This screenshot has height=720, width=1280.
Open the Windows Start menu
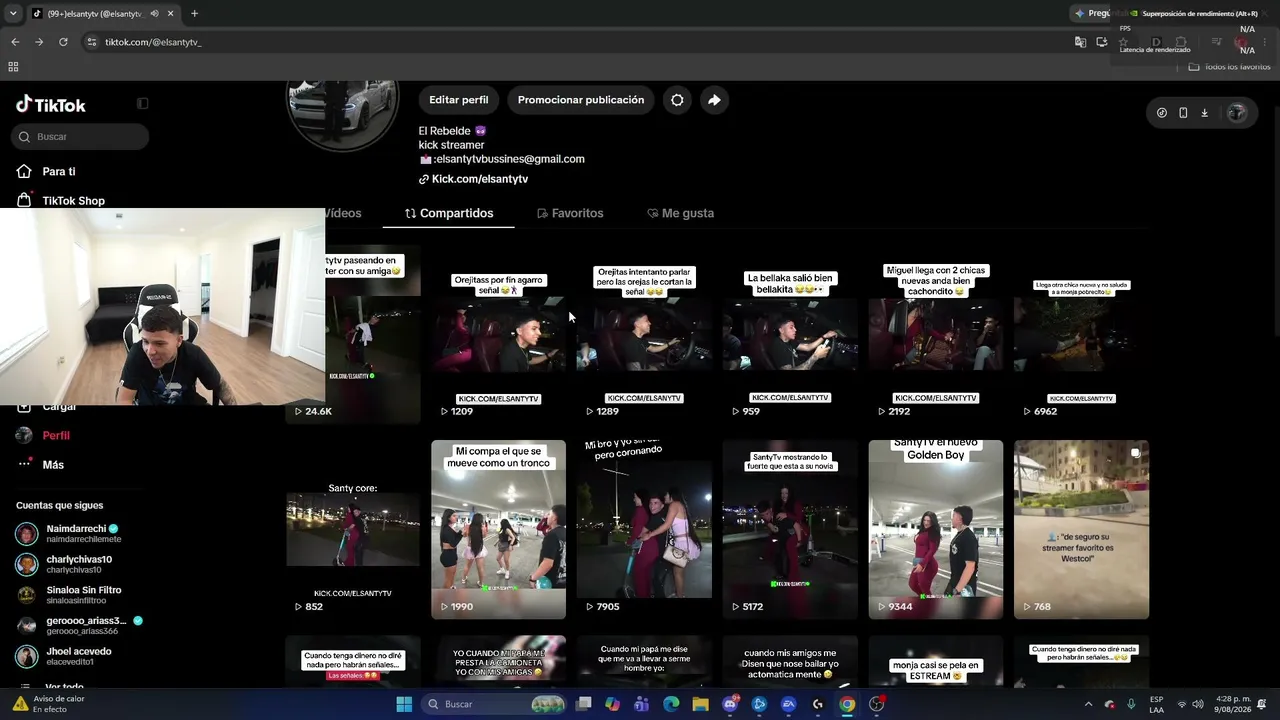pos(404,704)
